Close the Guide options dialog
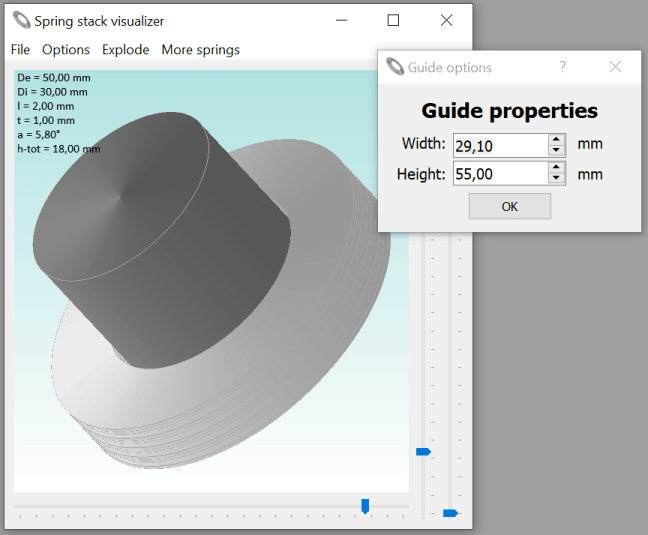The height and width of the screenshot is (535, 648). 615,67
